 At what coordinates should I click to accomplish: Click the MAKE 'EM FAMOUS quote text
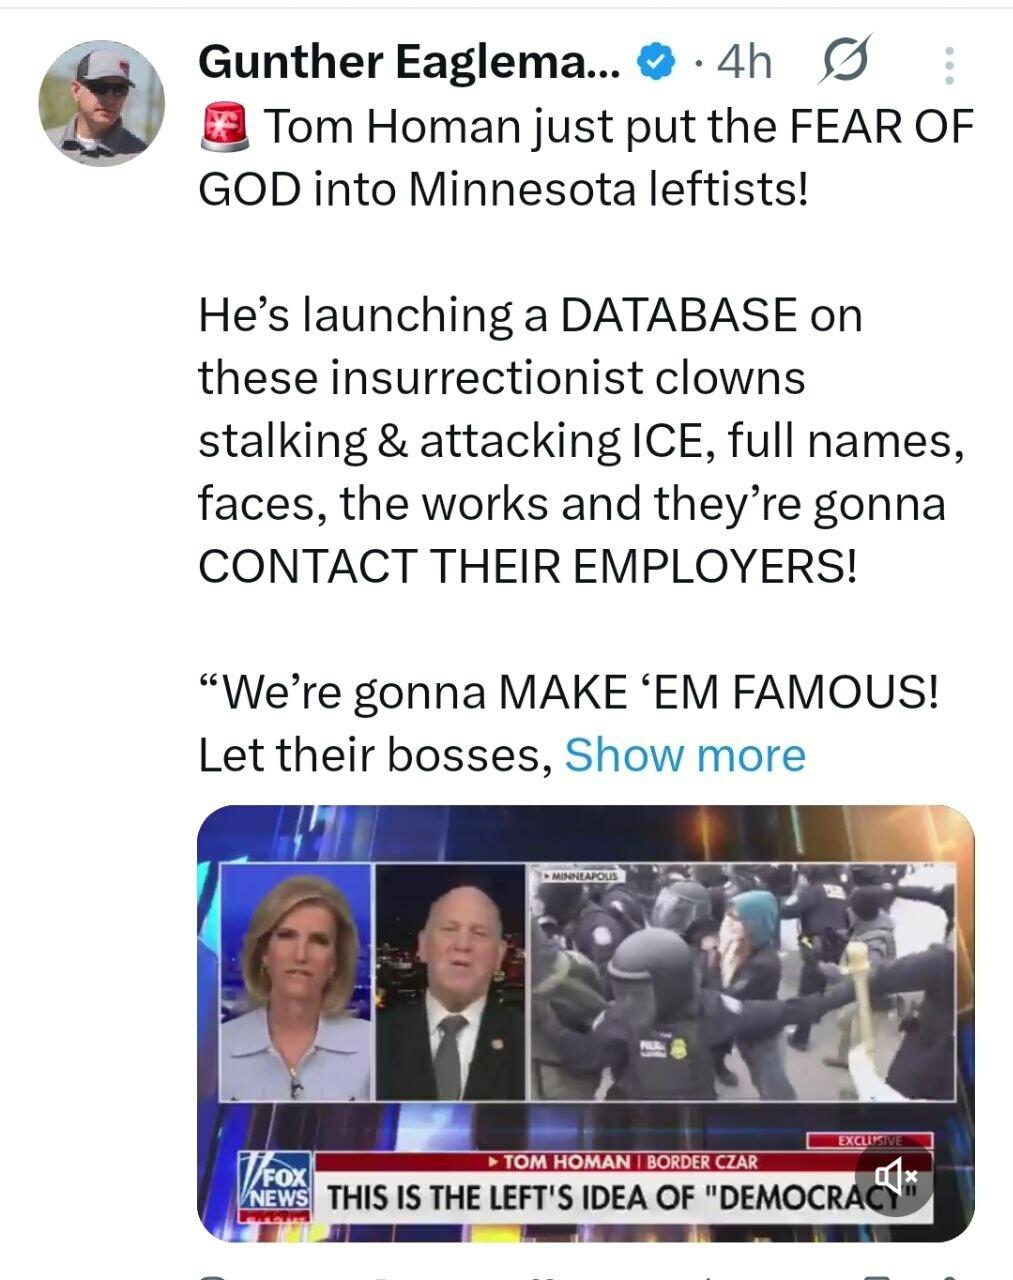tap(569, 692)
